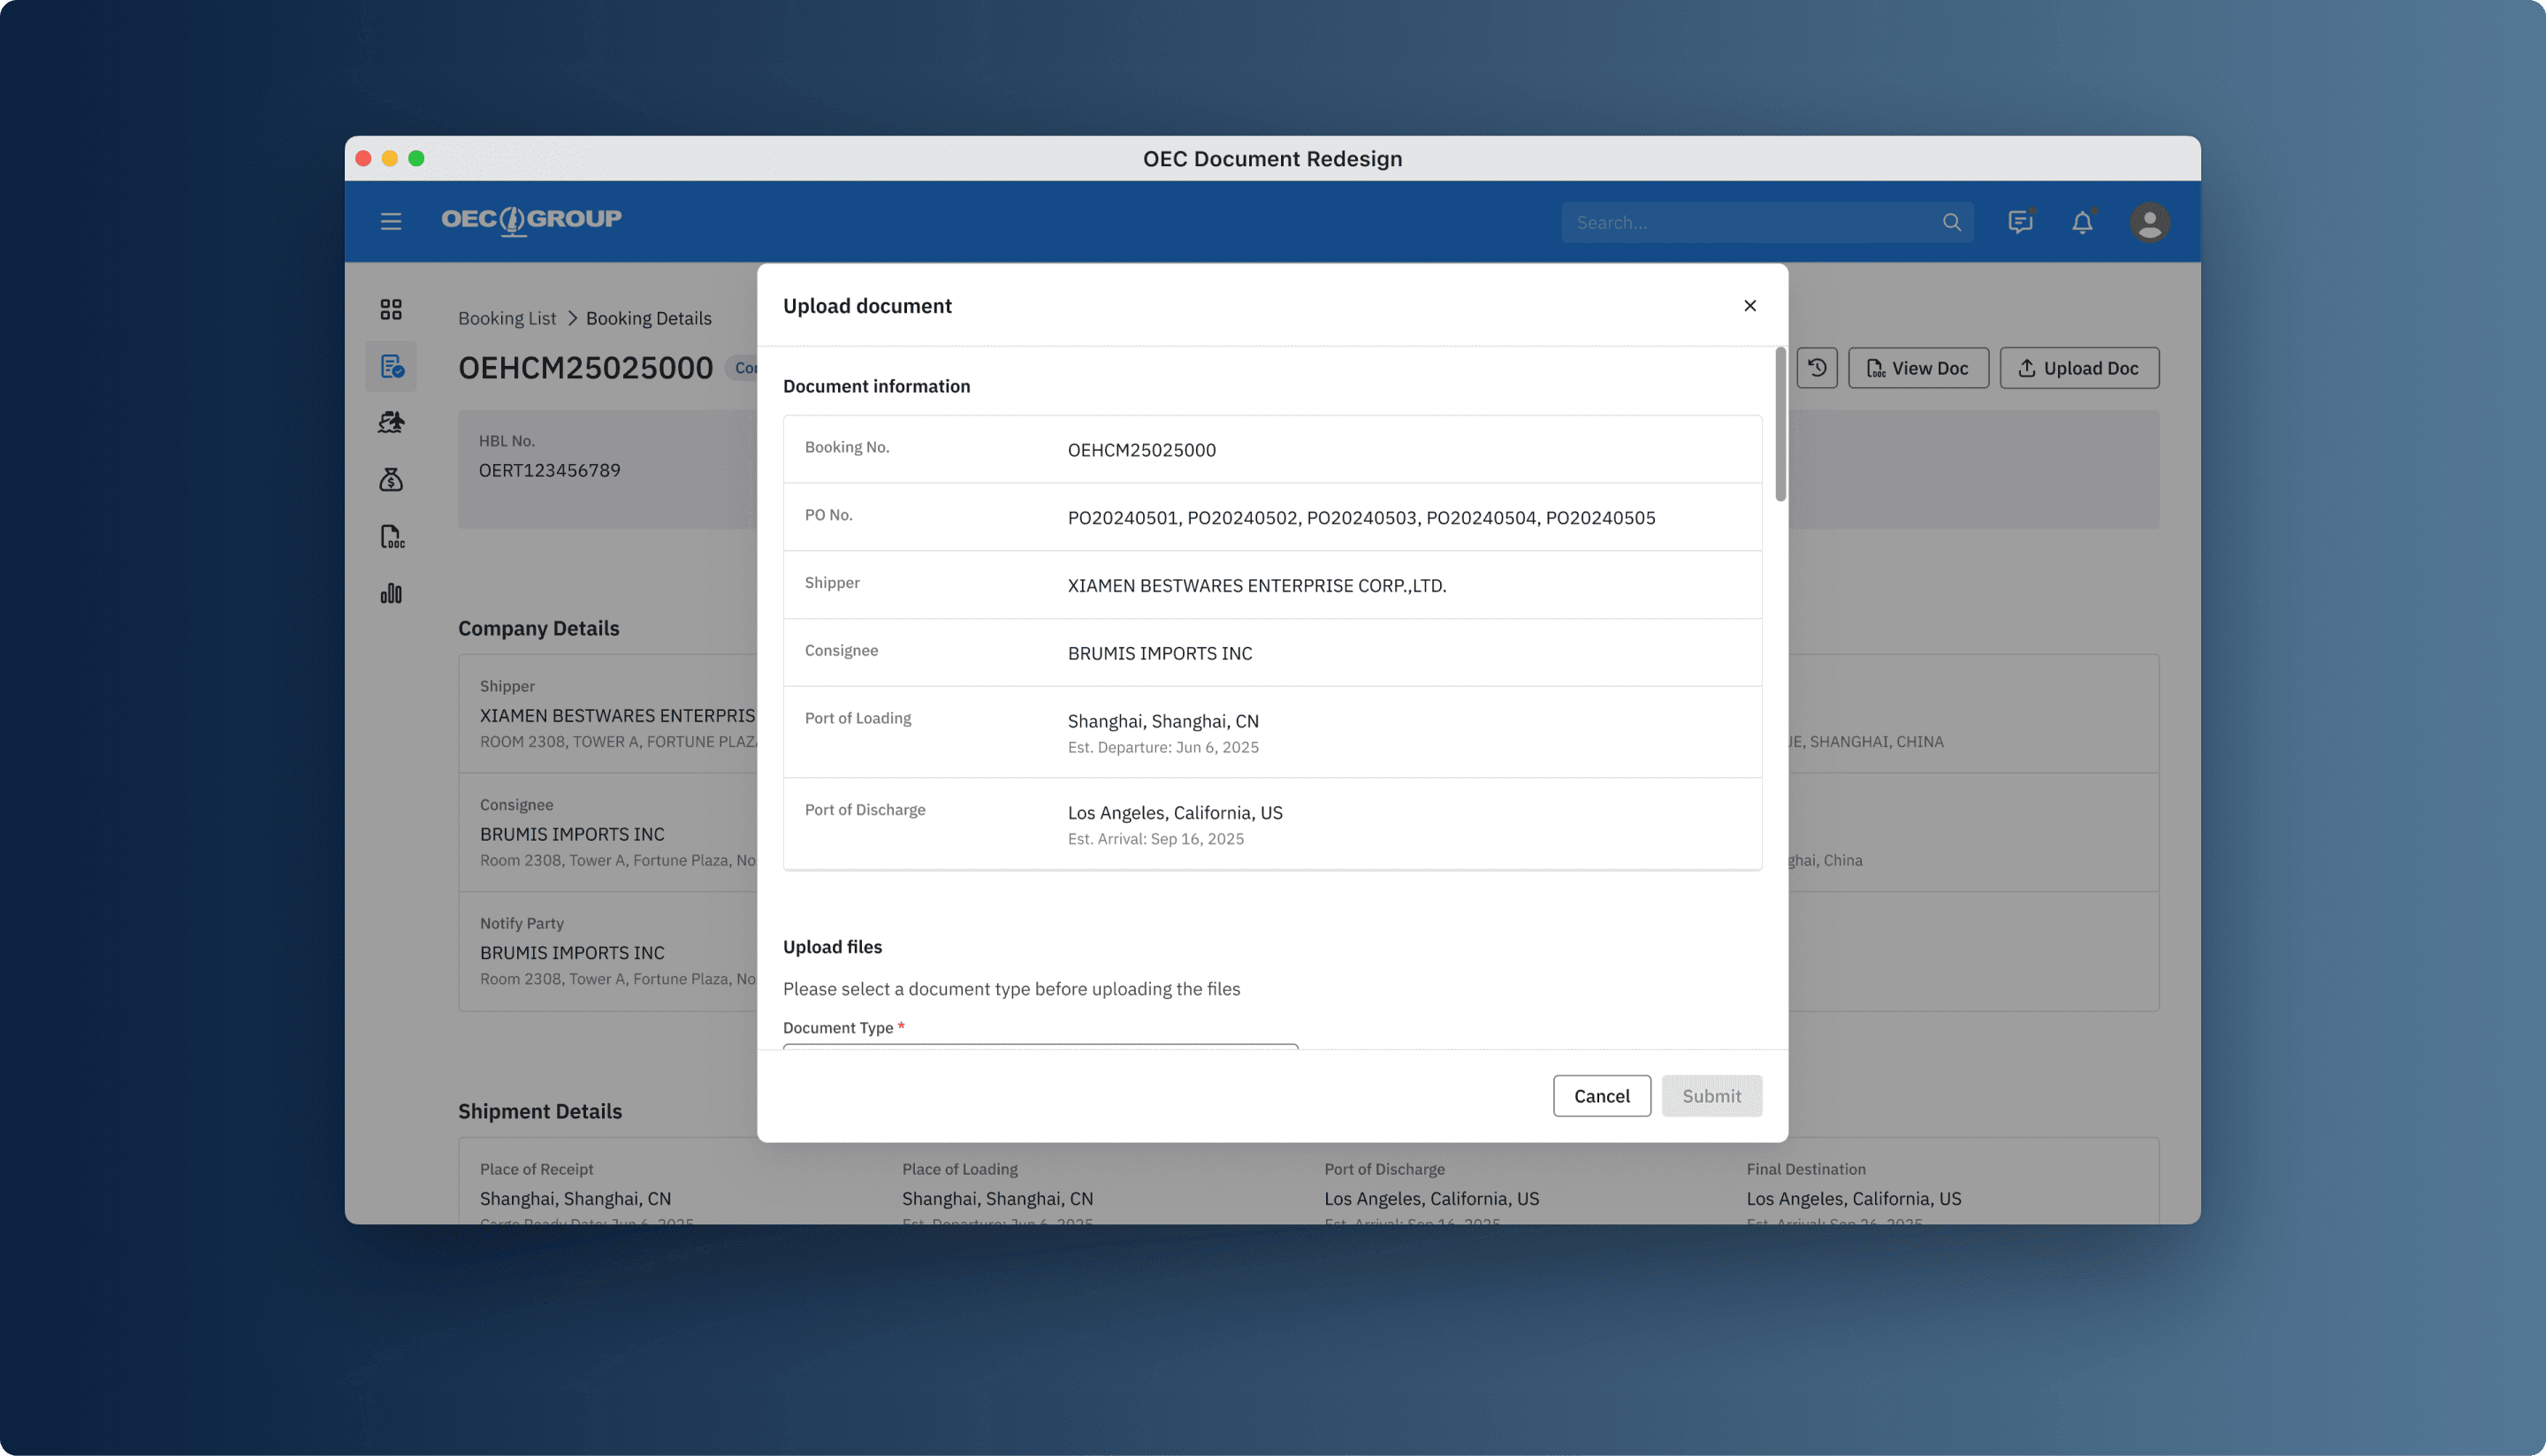The width and height of the screenshot is (2546, 1456).
Task: Open the user profile avatar
Action: [2149, 222]
